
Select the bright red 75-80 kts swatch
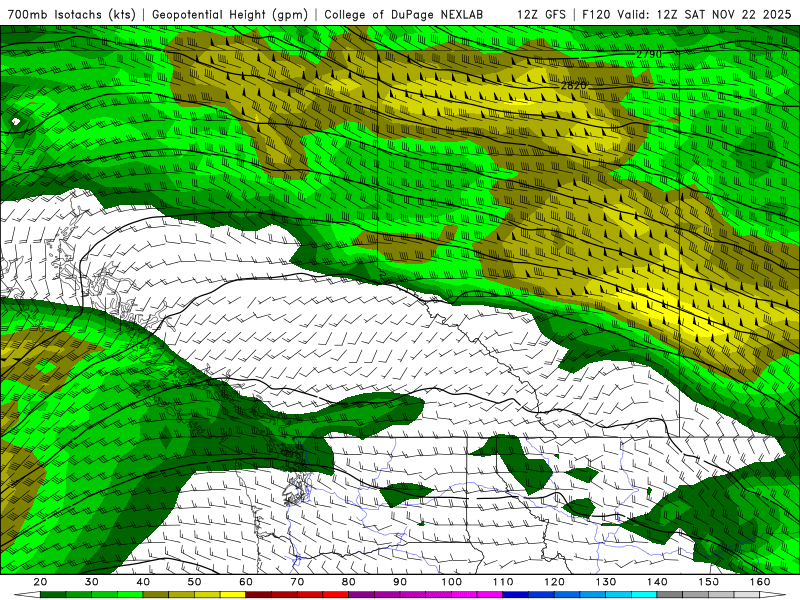click(x=336, y=594)
